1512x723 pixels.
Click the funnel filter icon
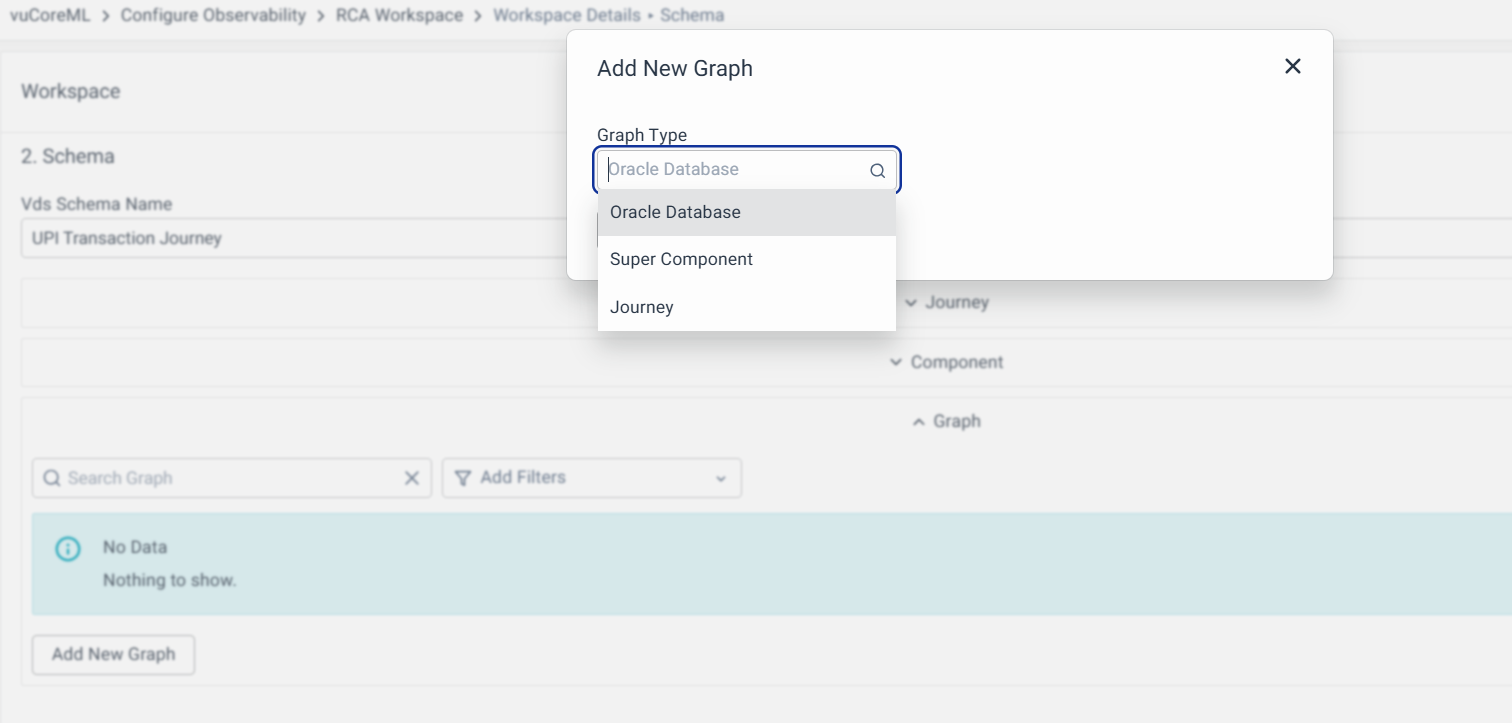click(x=463, y=478)
